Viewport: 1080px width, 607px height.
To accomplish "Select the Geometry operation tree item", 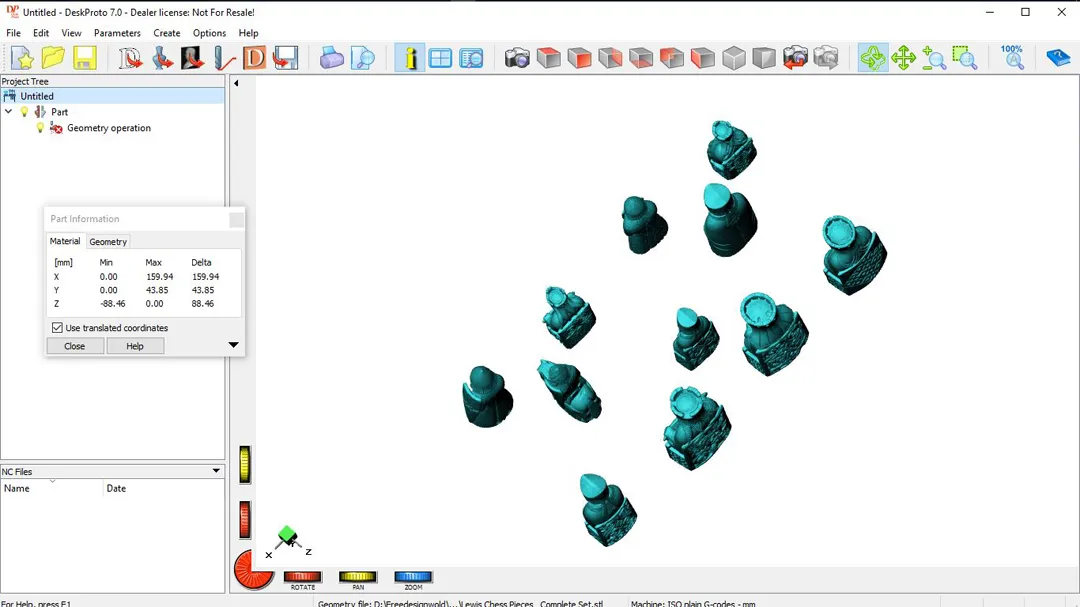I will (109, 127).
